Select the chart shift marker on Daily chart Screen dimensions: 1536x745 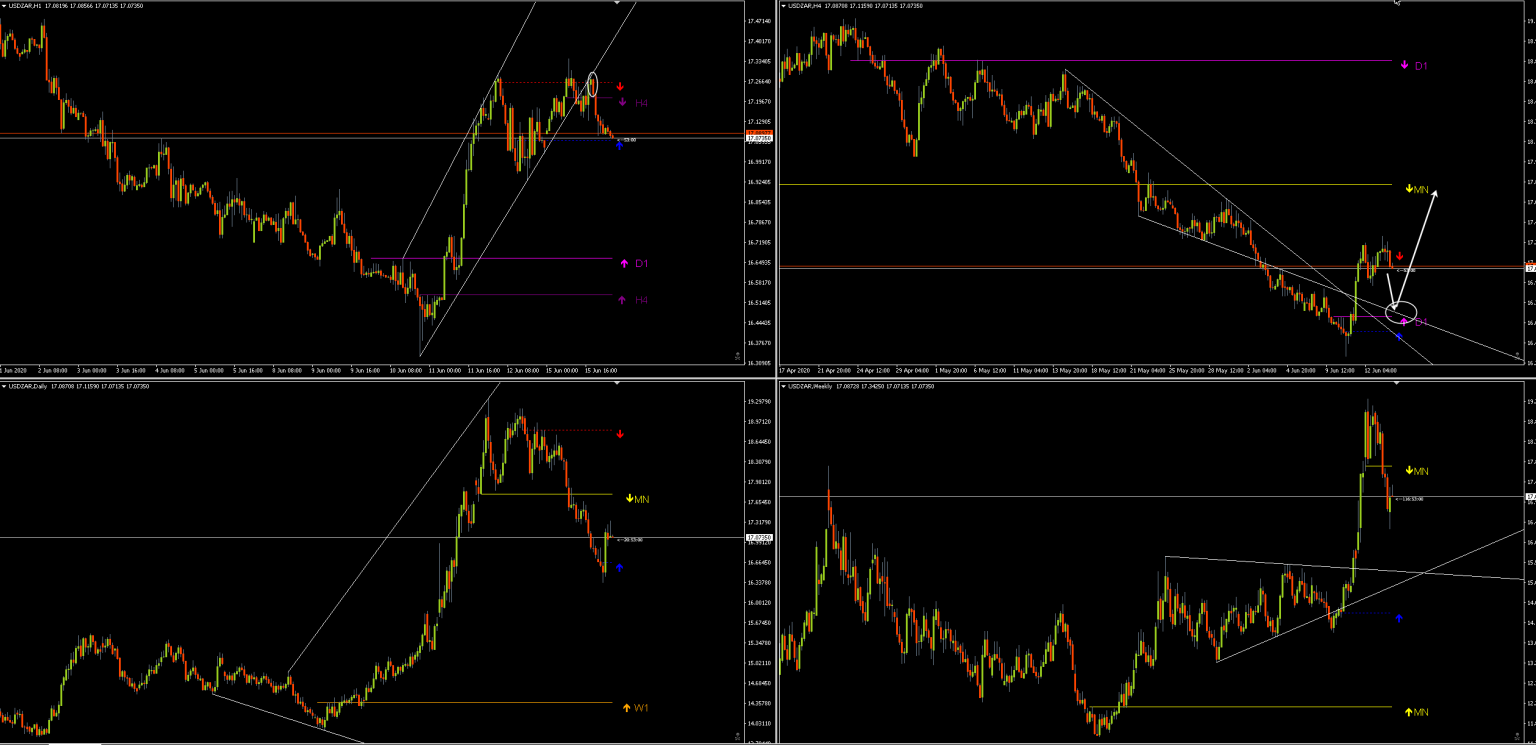[x=618, y=383]
